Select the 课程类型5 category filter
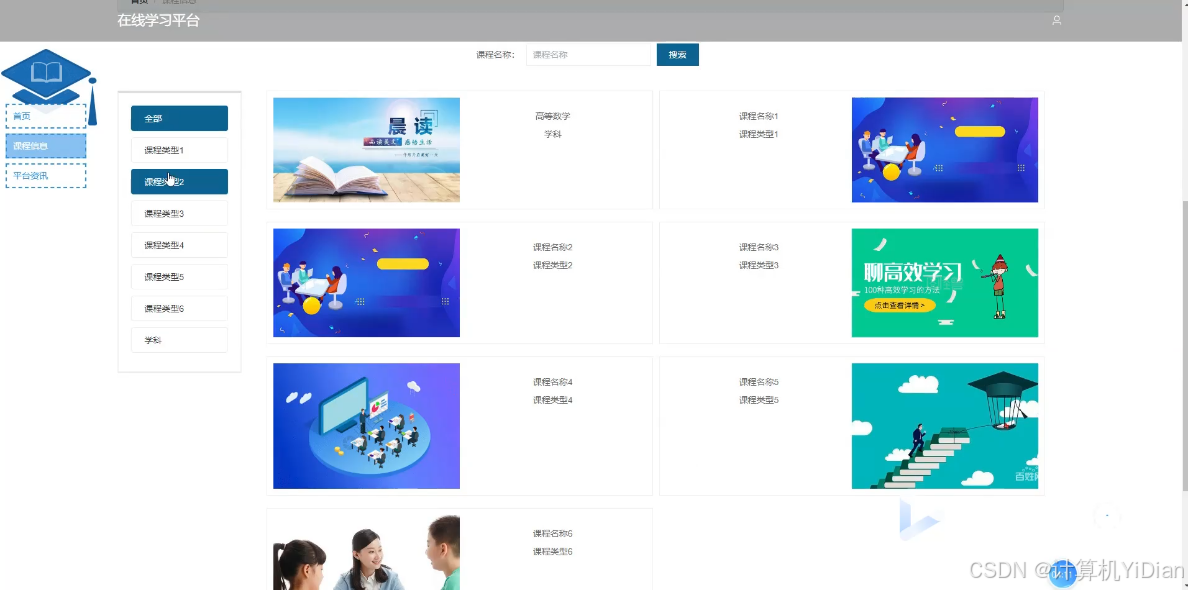The width and height of the screenshot is (1188, 590). tap(179, 277)
